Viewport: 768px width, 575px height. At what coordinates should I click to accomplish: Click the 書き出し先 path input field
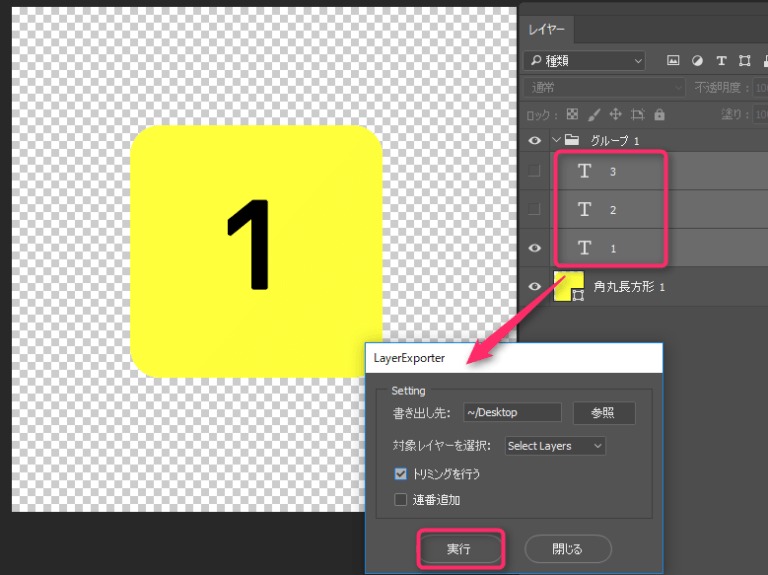[511, 413]
